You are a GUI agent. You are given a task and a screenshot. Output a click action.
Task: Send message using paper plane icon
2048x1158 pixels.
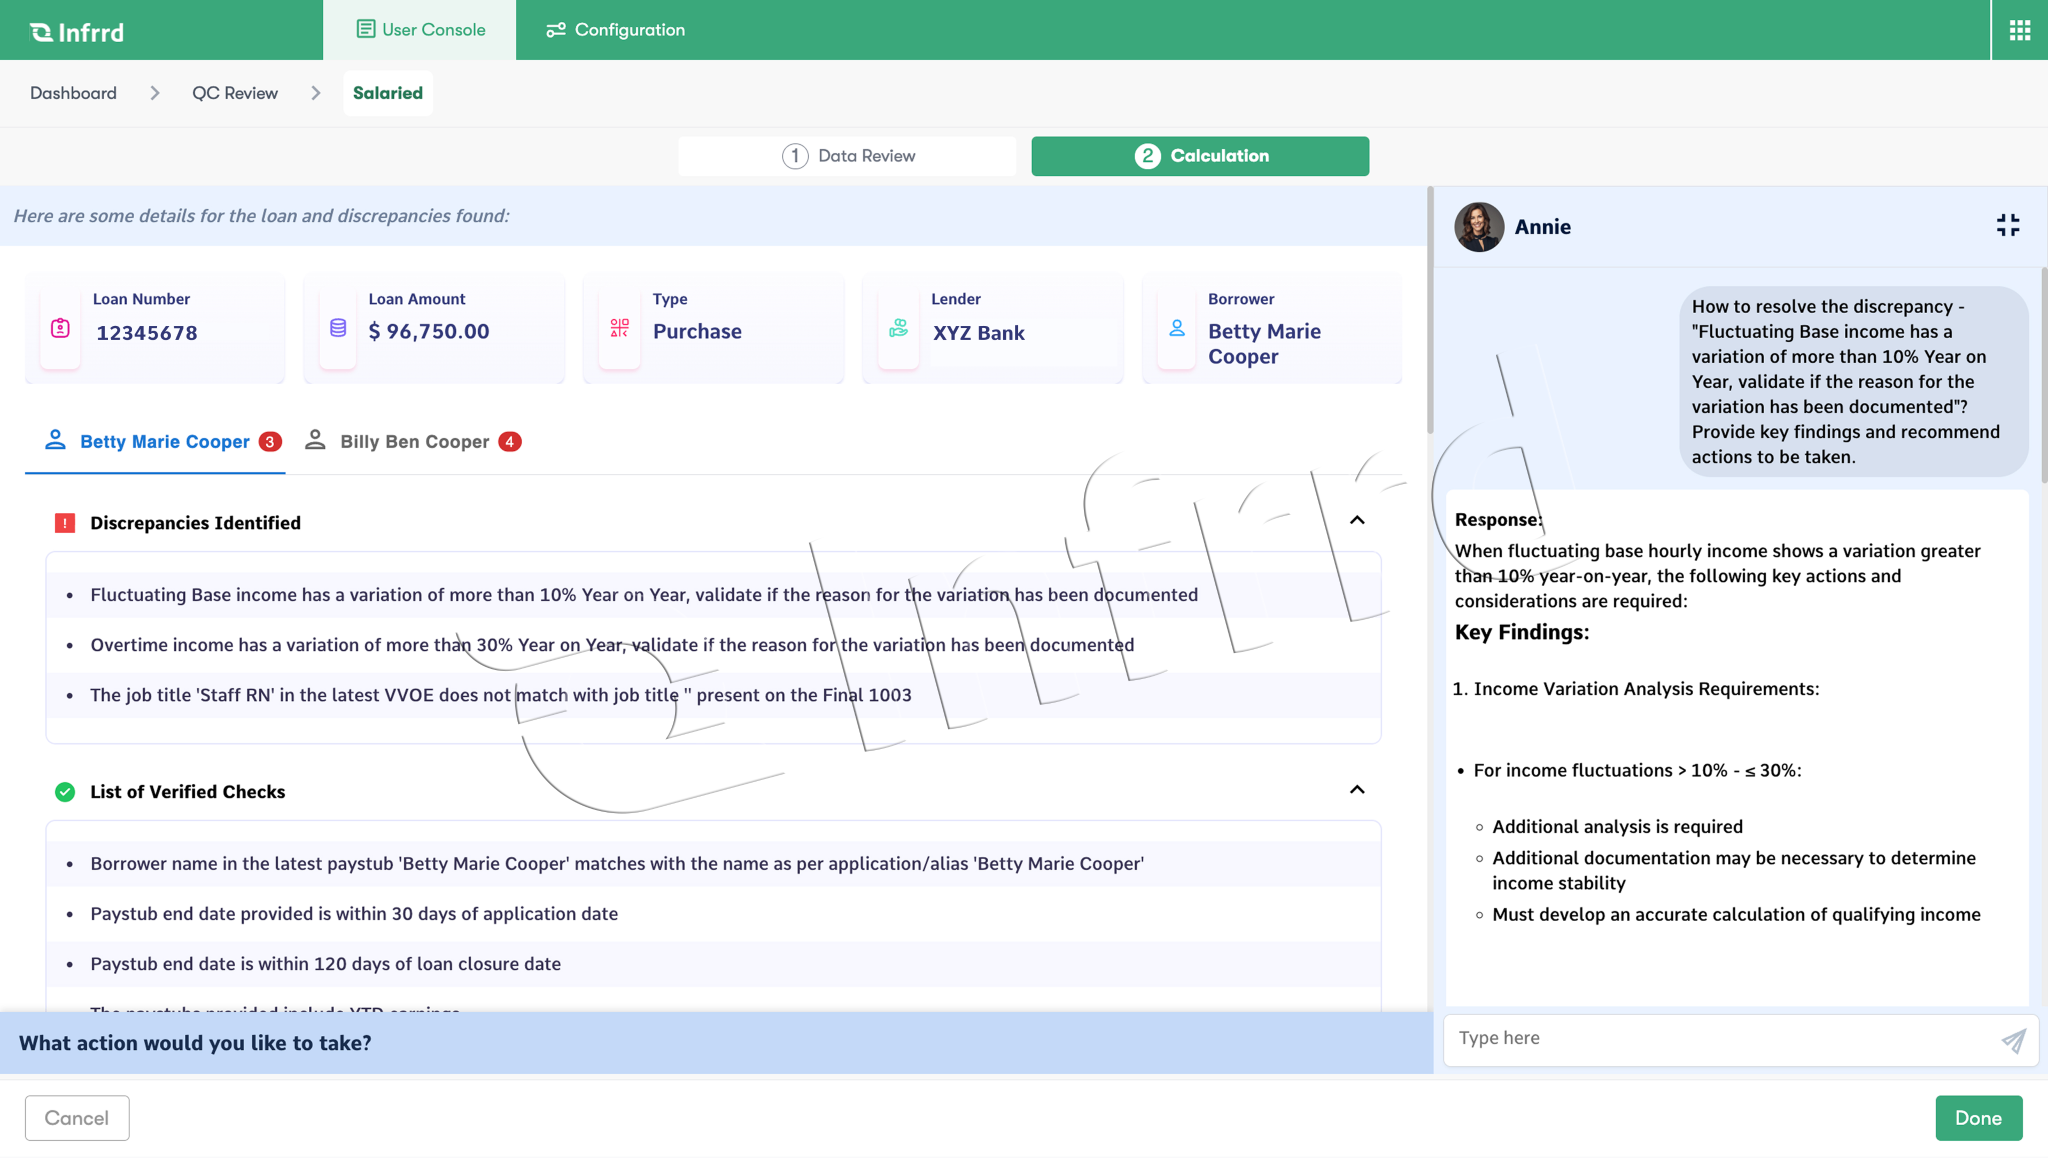pos(2013,1040)
